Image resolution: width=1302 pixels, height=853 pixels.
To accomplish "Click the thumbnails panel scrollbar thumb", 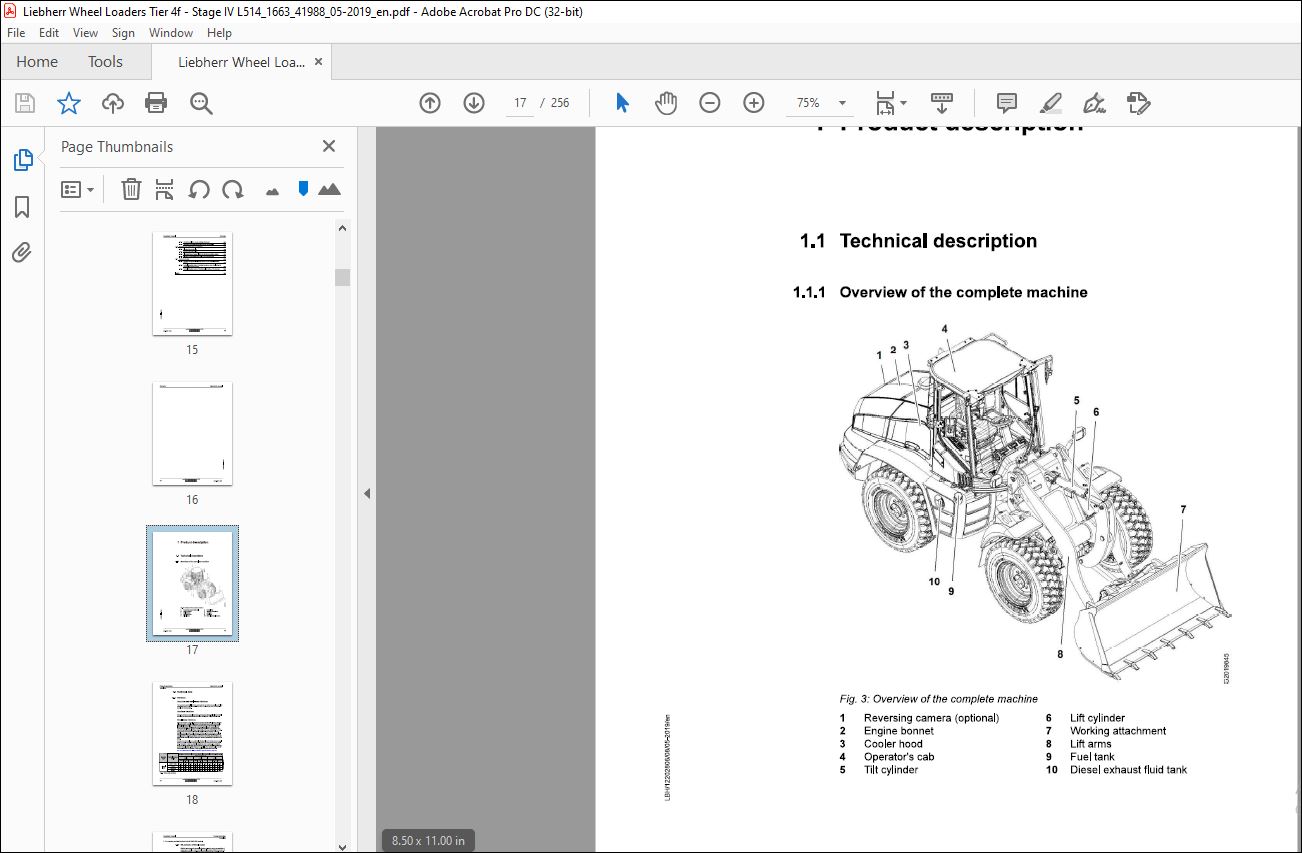I will 343,277.
